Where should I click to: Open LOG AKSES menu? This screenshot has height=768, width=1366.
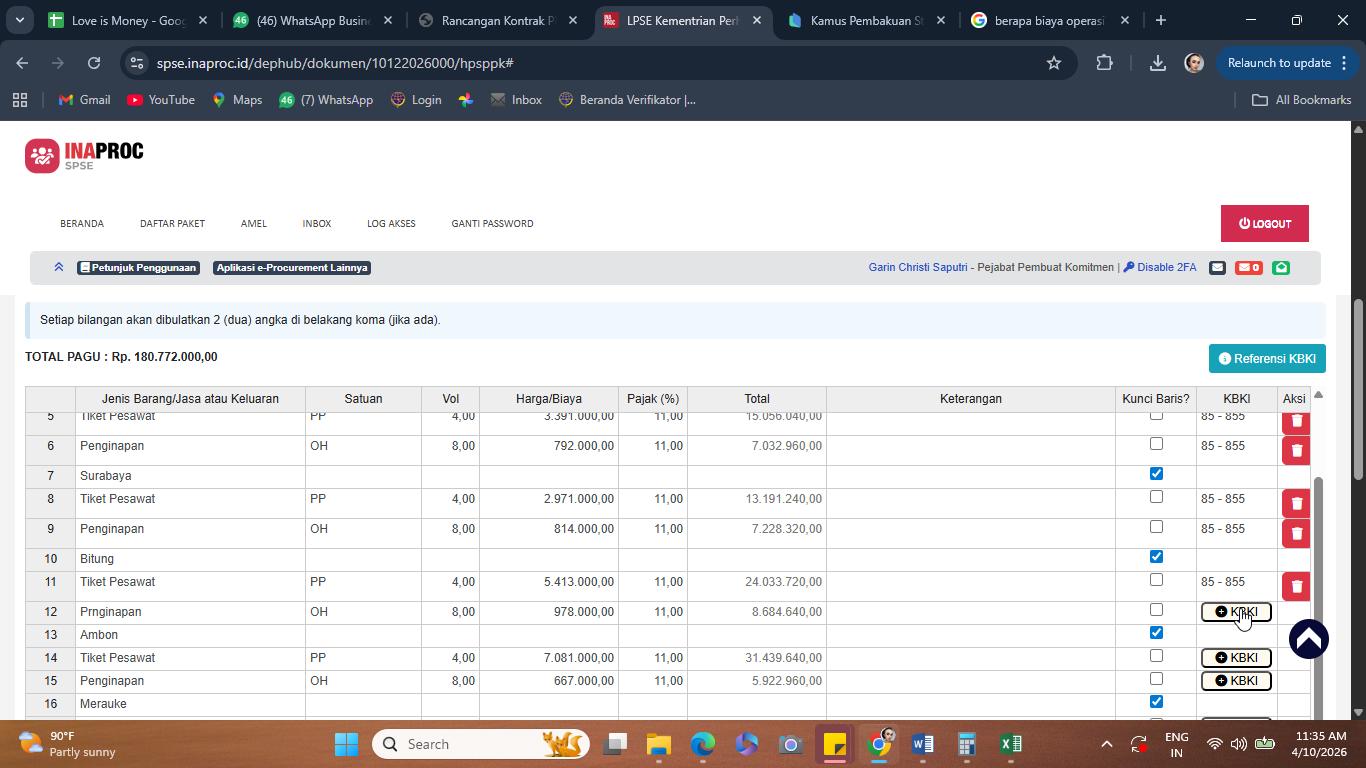coord(391,224)
